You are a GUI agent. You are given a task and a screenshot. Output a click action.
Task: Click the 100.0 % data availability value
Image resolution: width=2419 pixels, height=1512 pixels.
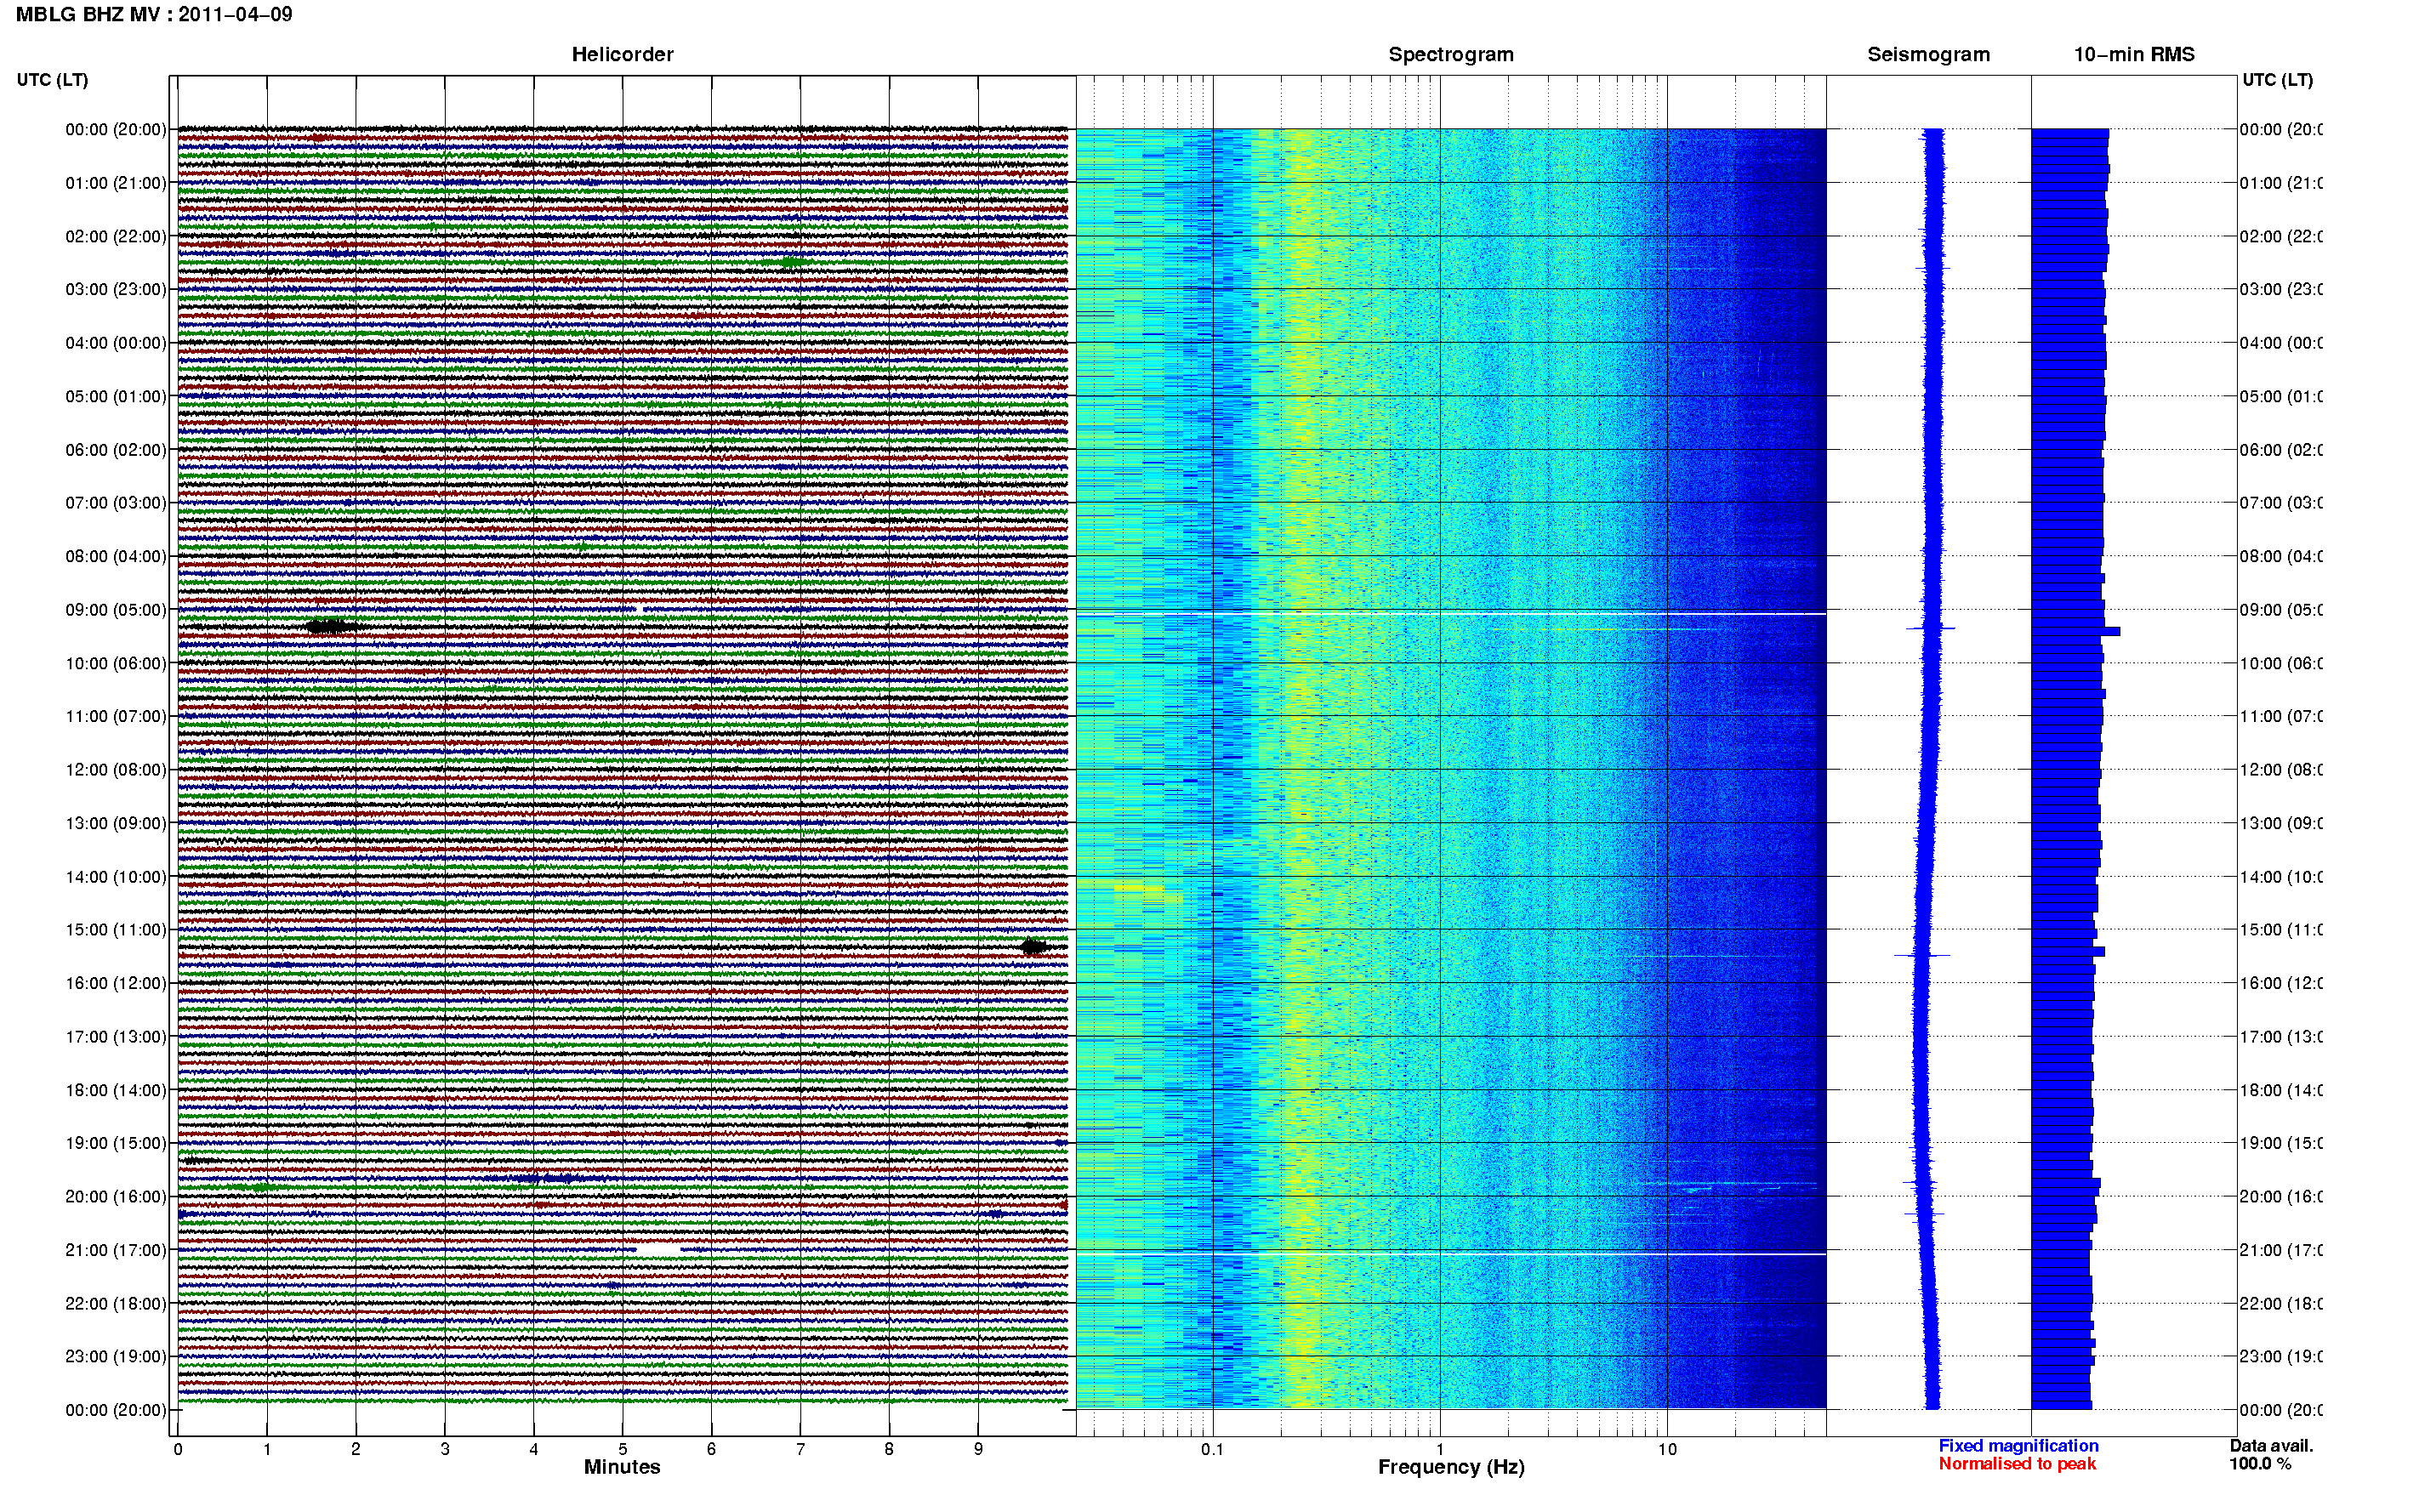click(x=2260, y=1464)
